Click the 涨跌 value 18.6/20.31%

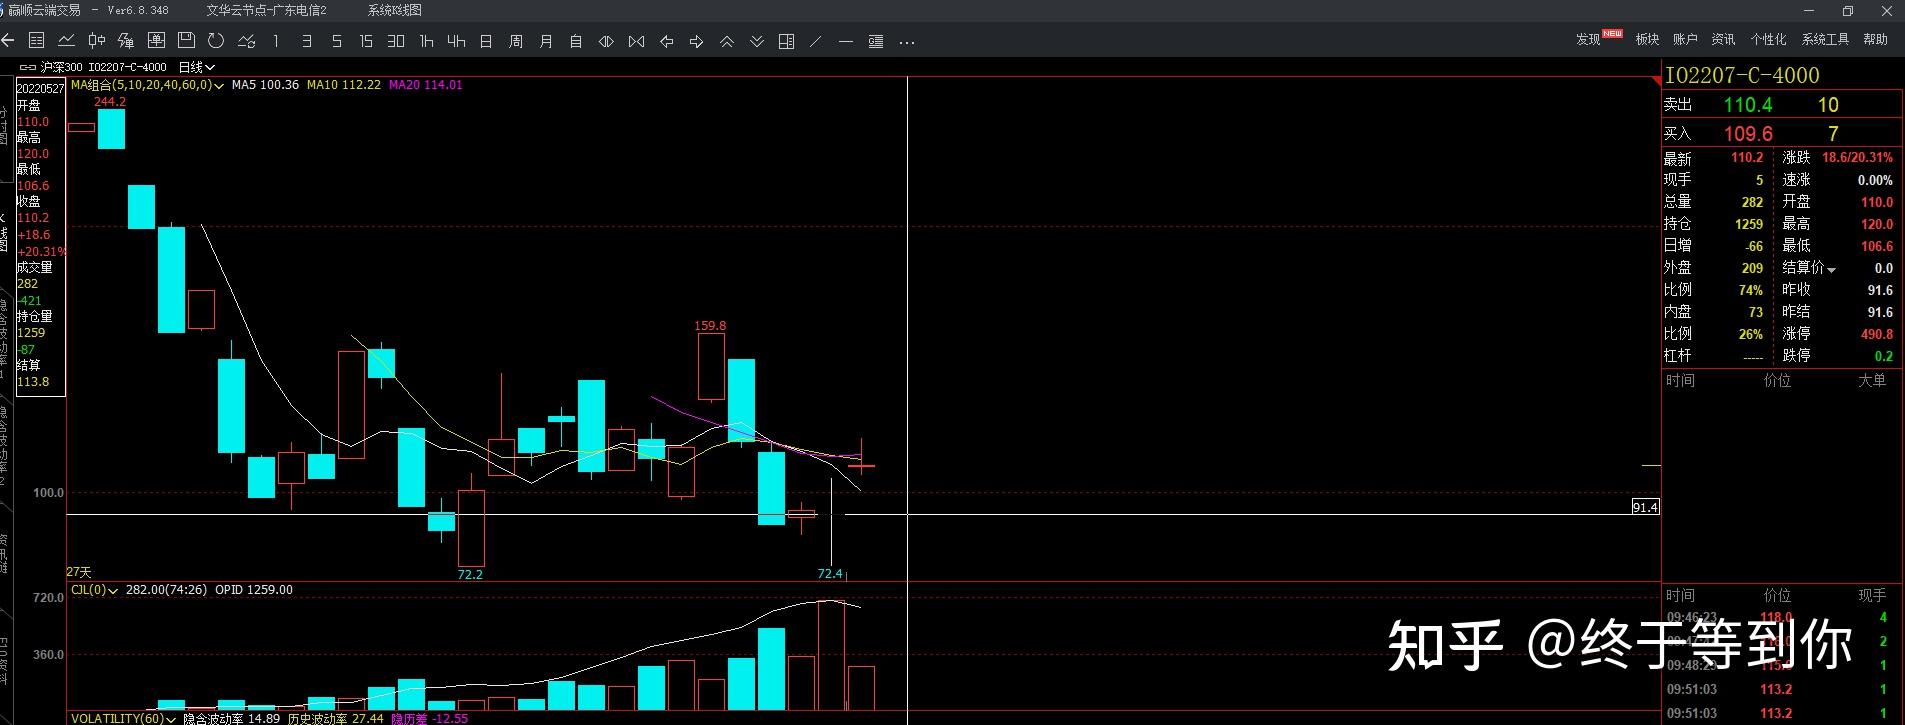[1857, 158]
